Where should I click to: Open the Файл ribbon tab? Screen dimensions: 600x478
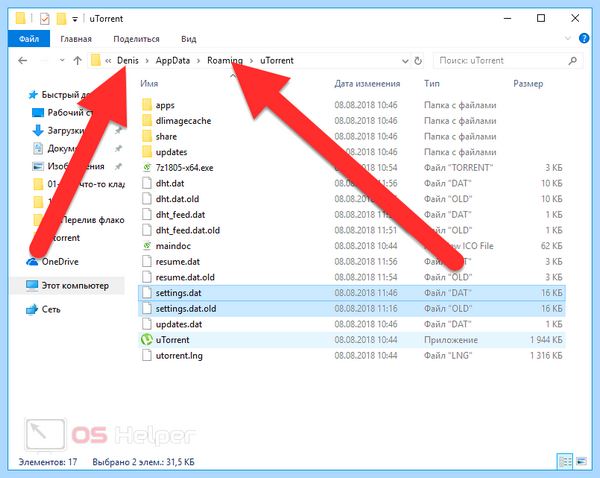(x=29, y=39)
